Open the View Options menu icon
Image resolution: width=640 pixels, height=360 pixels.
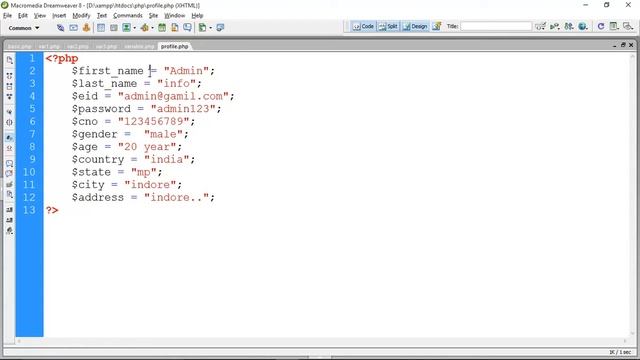(x=614, y=27)
